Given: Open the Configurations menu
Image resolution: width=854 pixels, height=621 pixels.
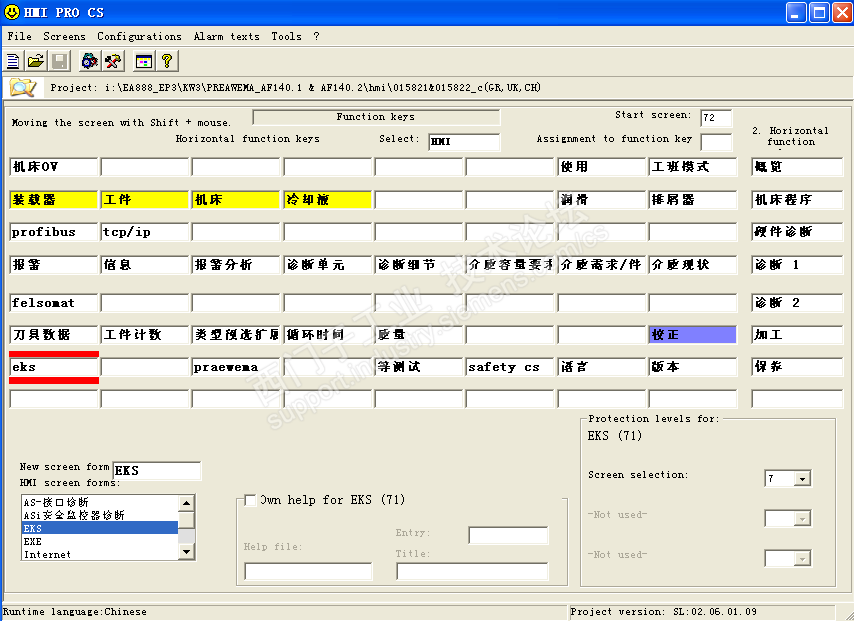Looking at the screenshot, I should (x=139, y=36).
